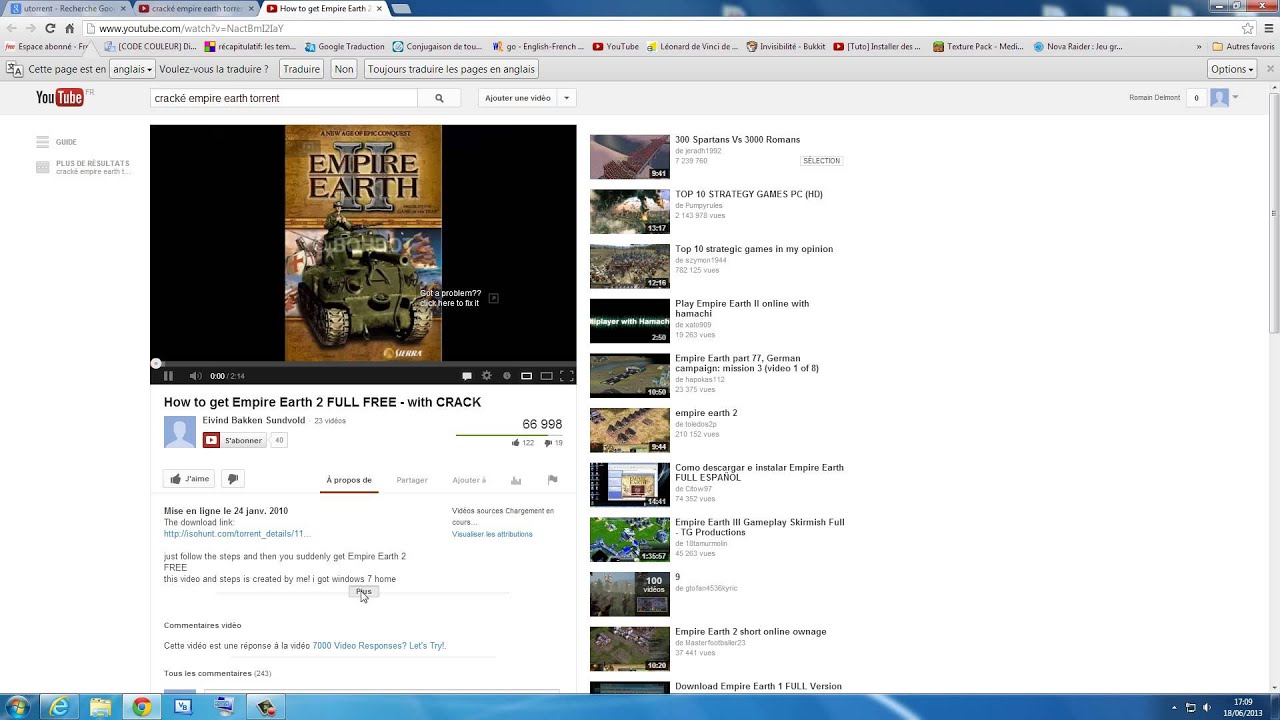The height and width of the screenshot is (720, 1280).
Task: Decline translation with Non button
Action: coord(344,69)
